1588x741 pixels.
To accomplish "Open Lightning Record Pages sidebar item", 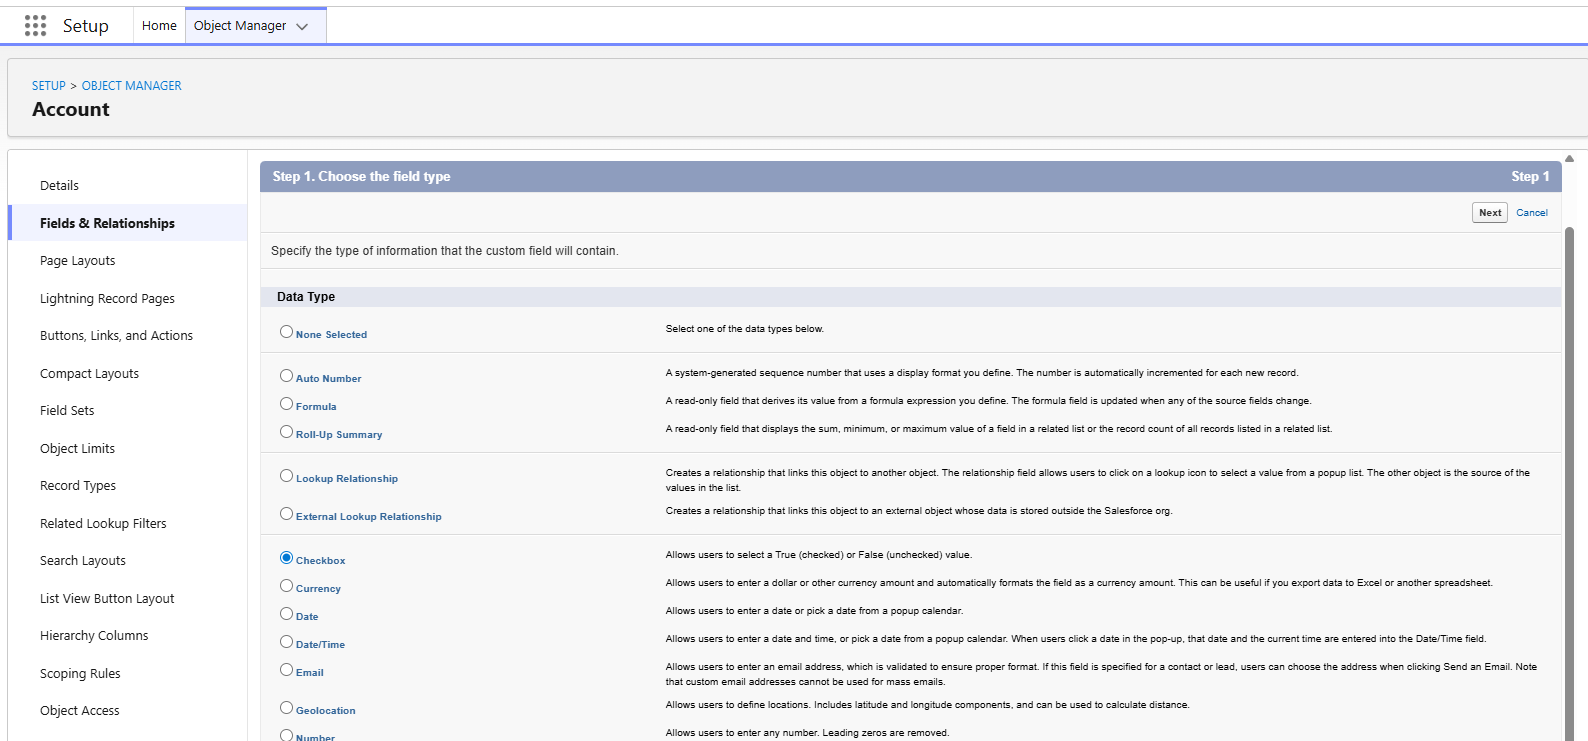I will click(x=107, y=299).
